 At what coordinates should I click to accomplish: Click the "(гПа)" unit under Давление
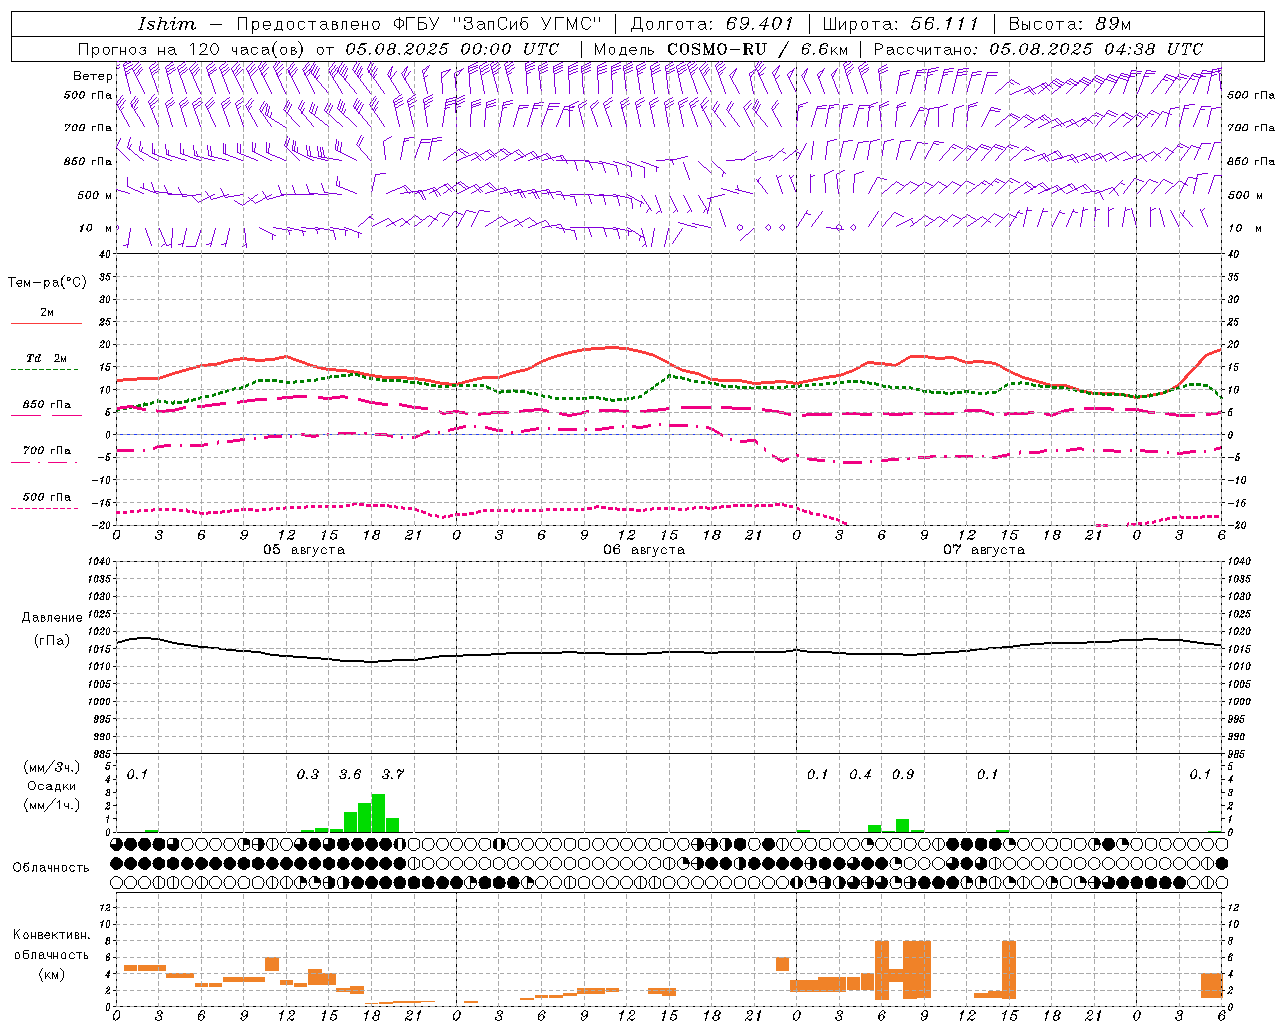[x=51, y=641]
